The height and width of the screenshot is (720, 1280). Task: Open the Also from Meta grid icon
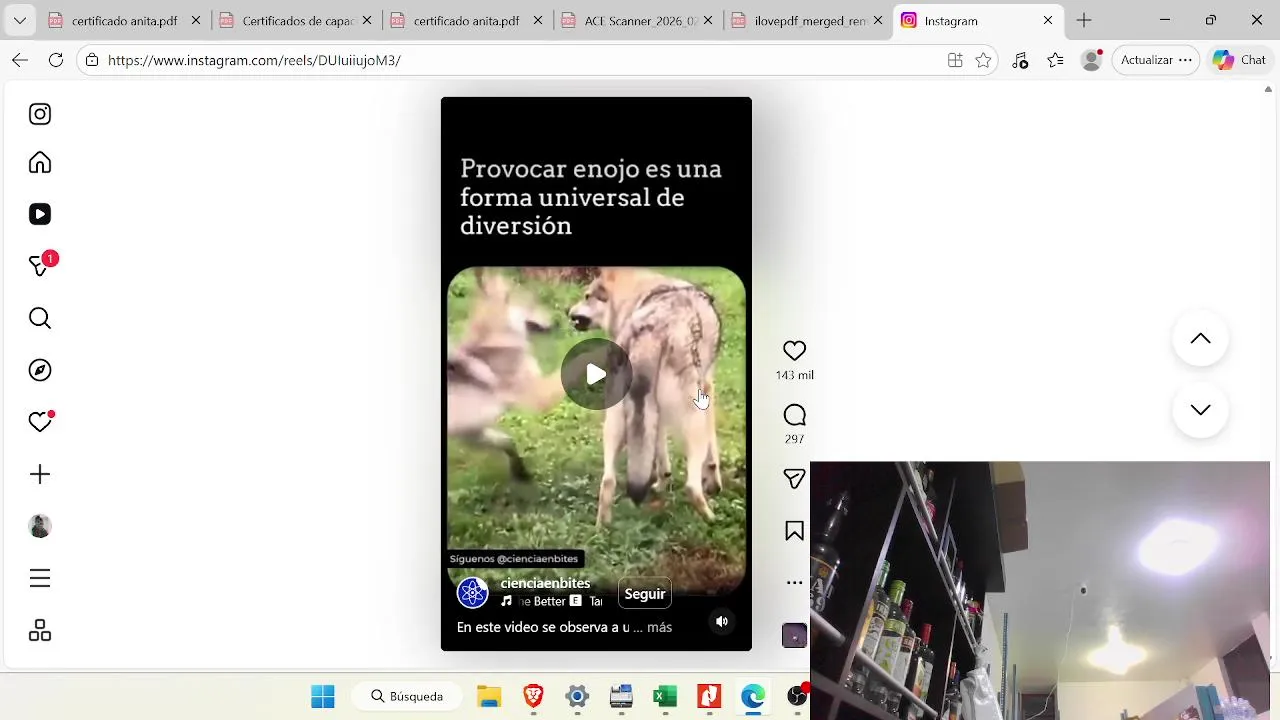tap(40, 630)
